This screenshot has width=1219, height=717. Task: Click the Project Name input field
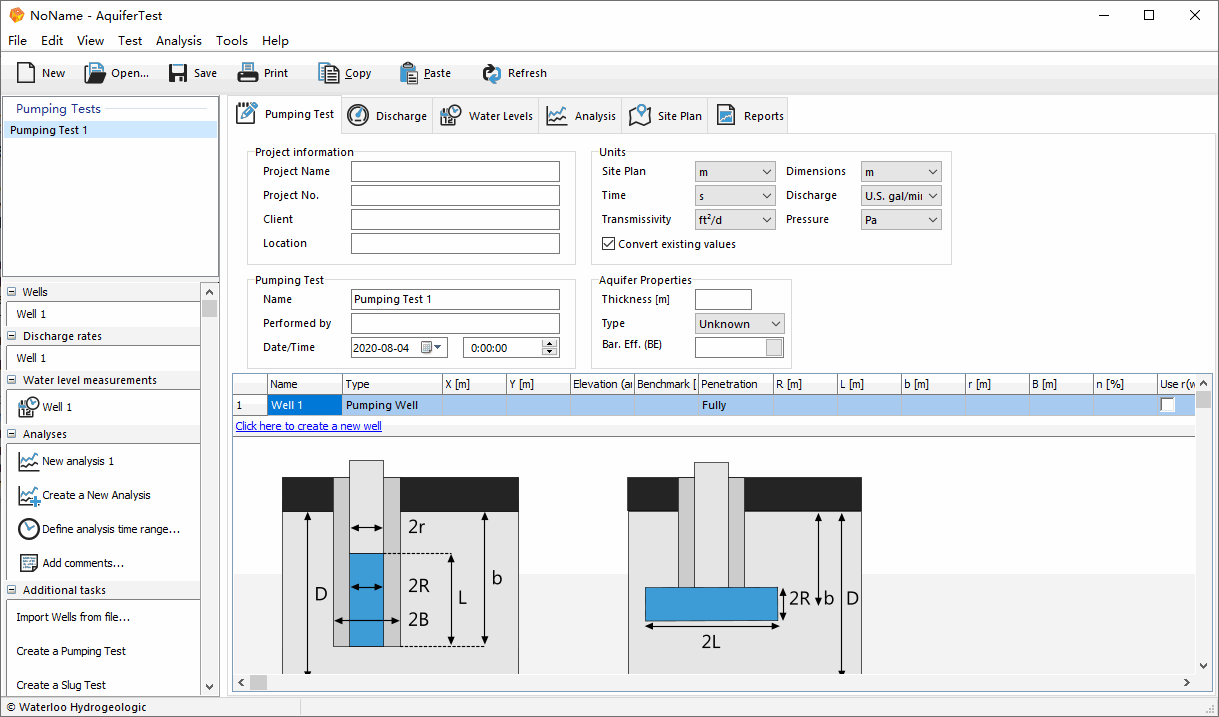455,172
